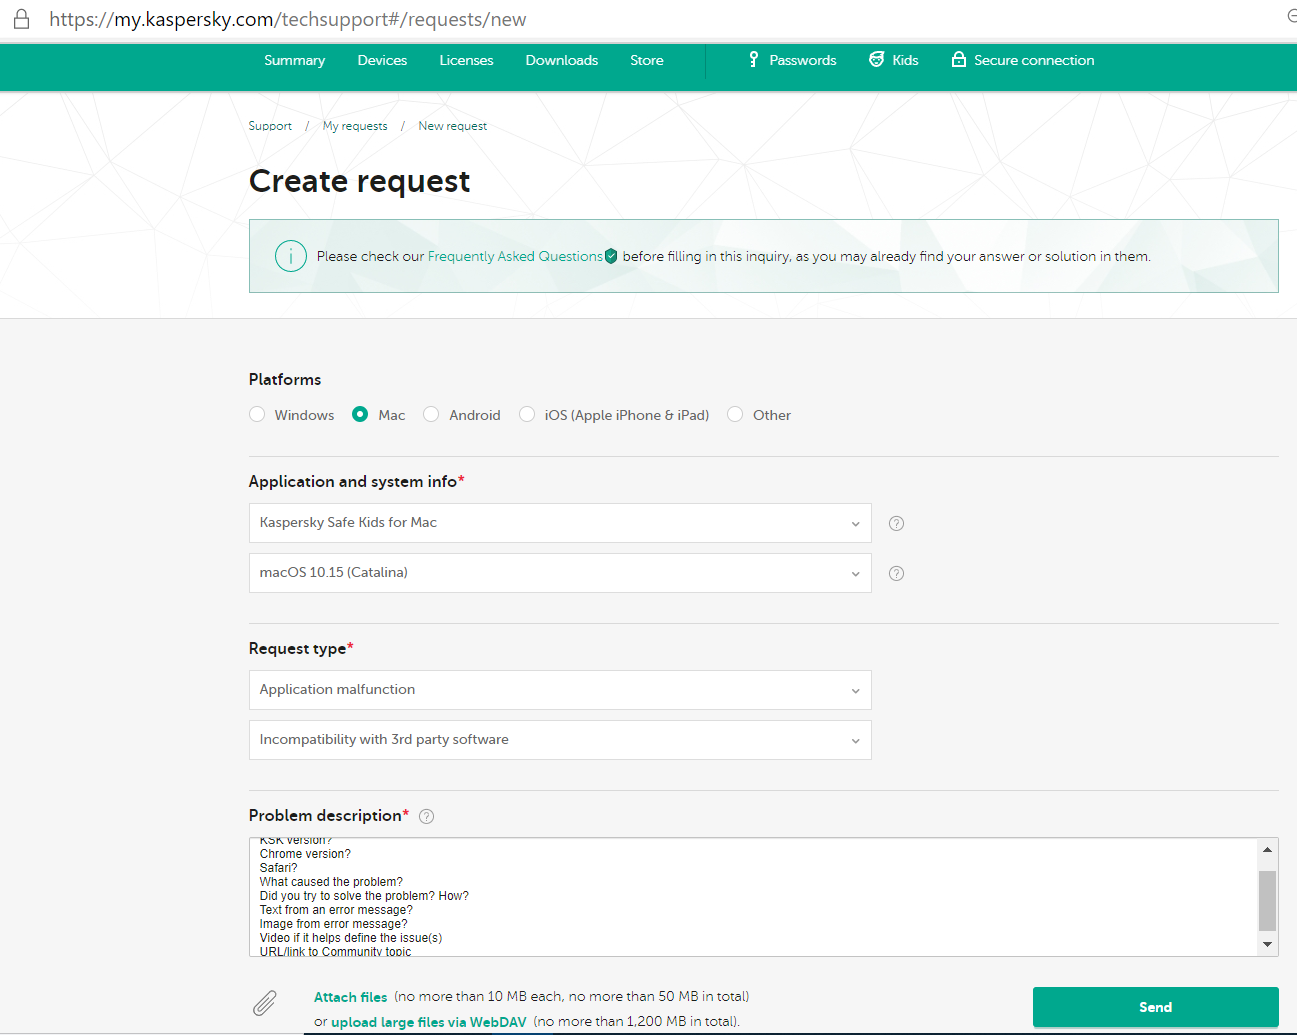Viewport: 1297px width, 1035px height.
Task: Select the Other platform radio button
Action: pos(735,414)
